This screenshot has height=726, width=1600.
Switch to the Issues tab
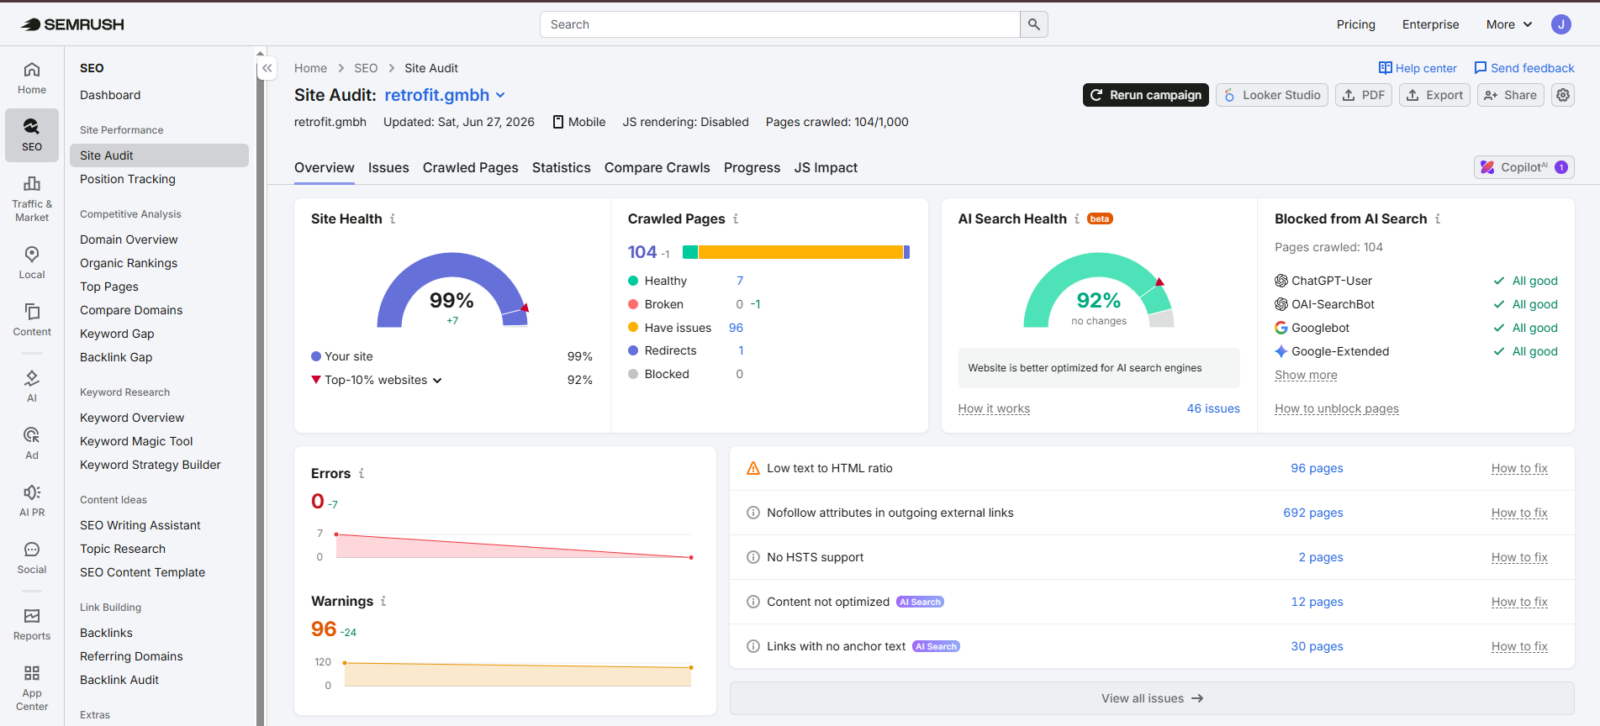pos(388,168)
